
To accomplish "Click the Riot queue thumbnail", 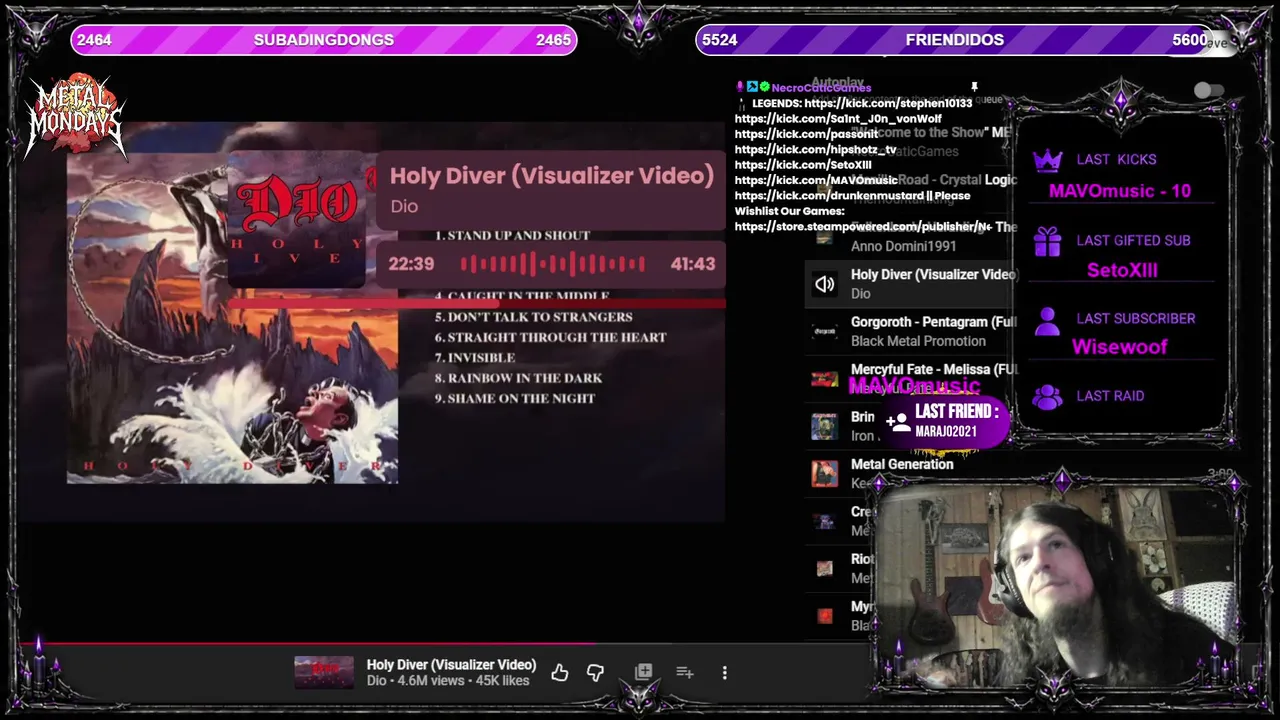I will 824,568.
